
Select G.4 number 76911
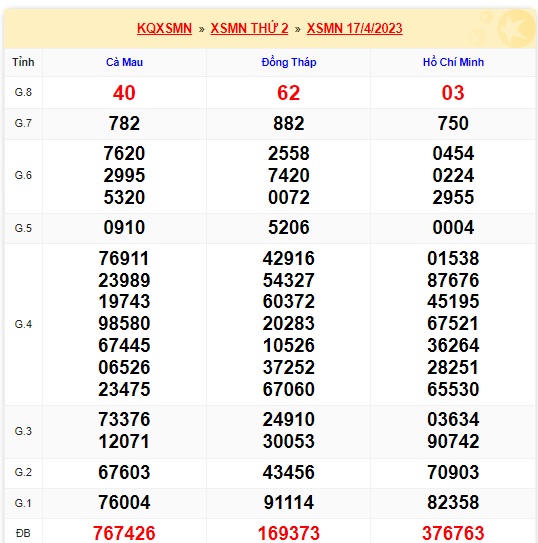coord(124,258)
